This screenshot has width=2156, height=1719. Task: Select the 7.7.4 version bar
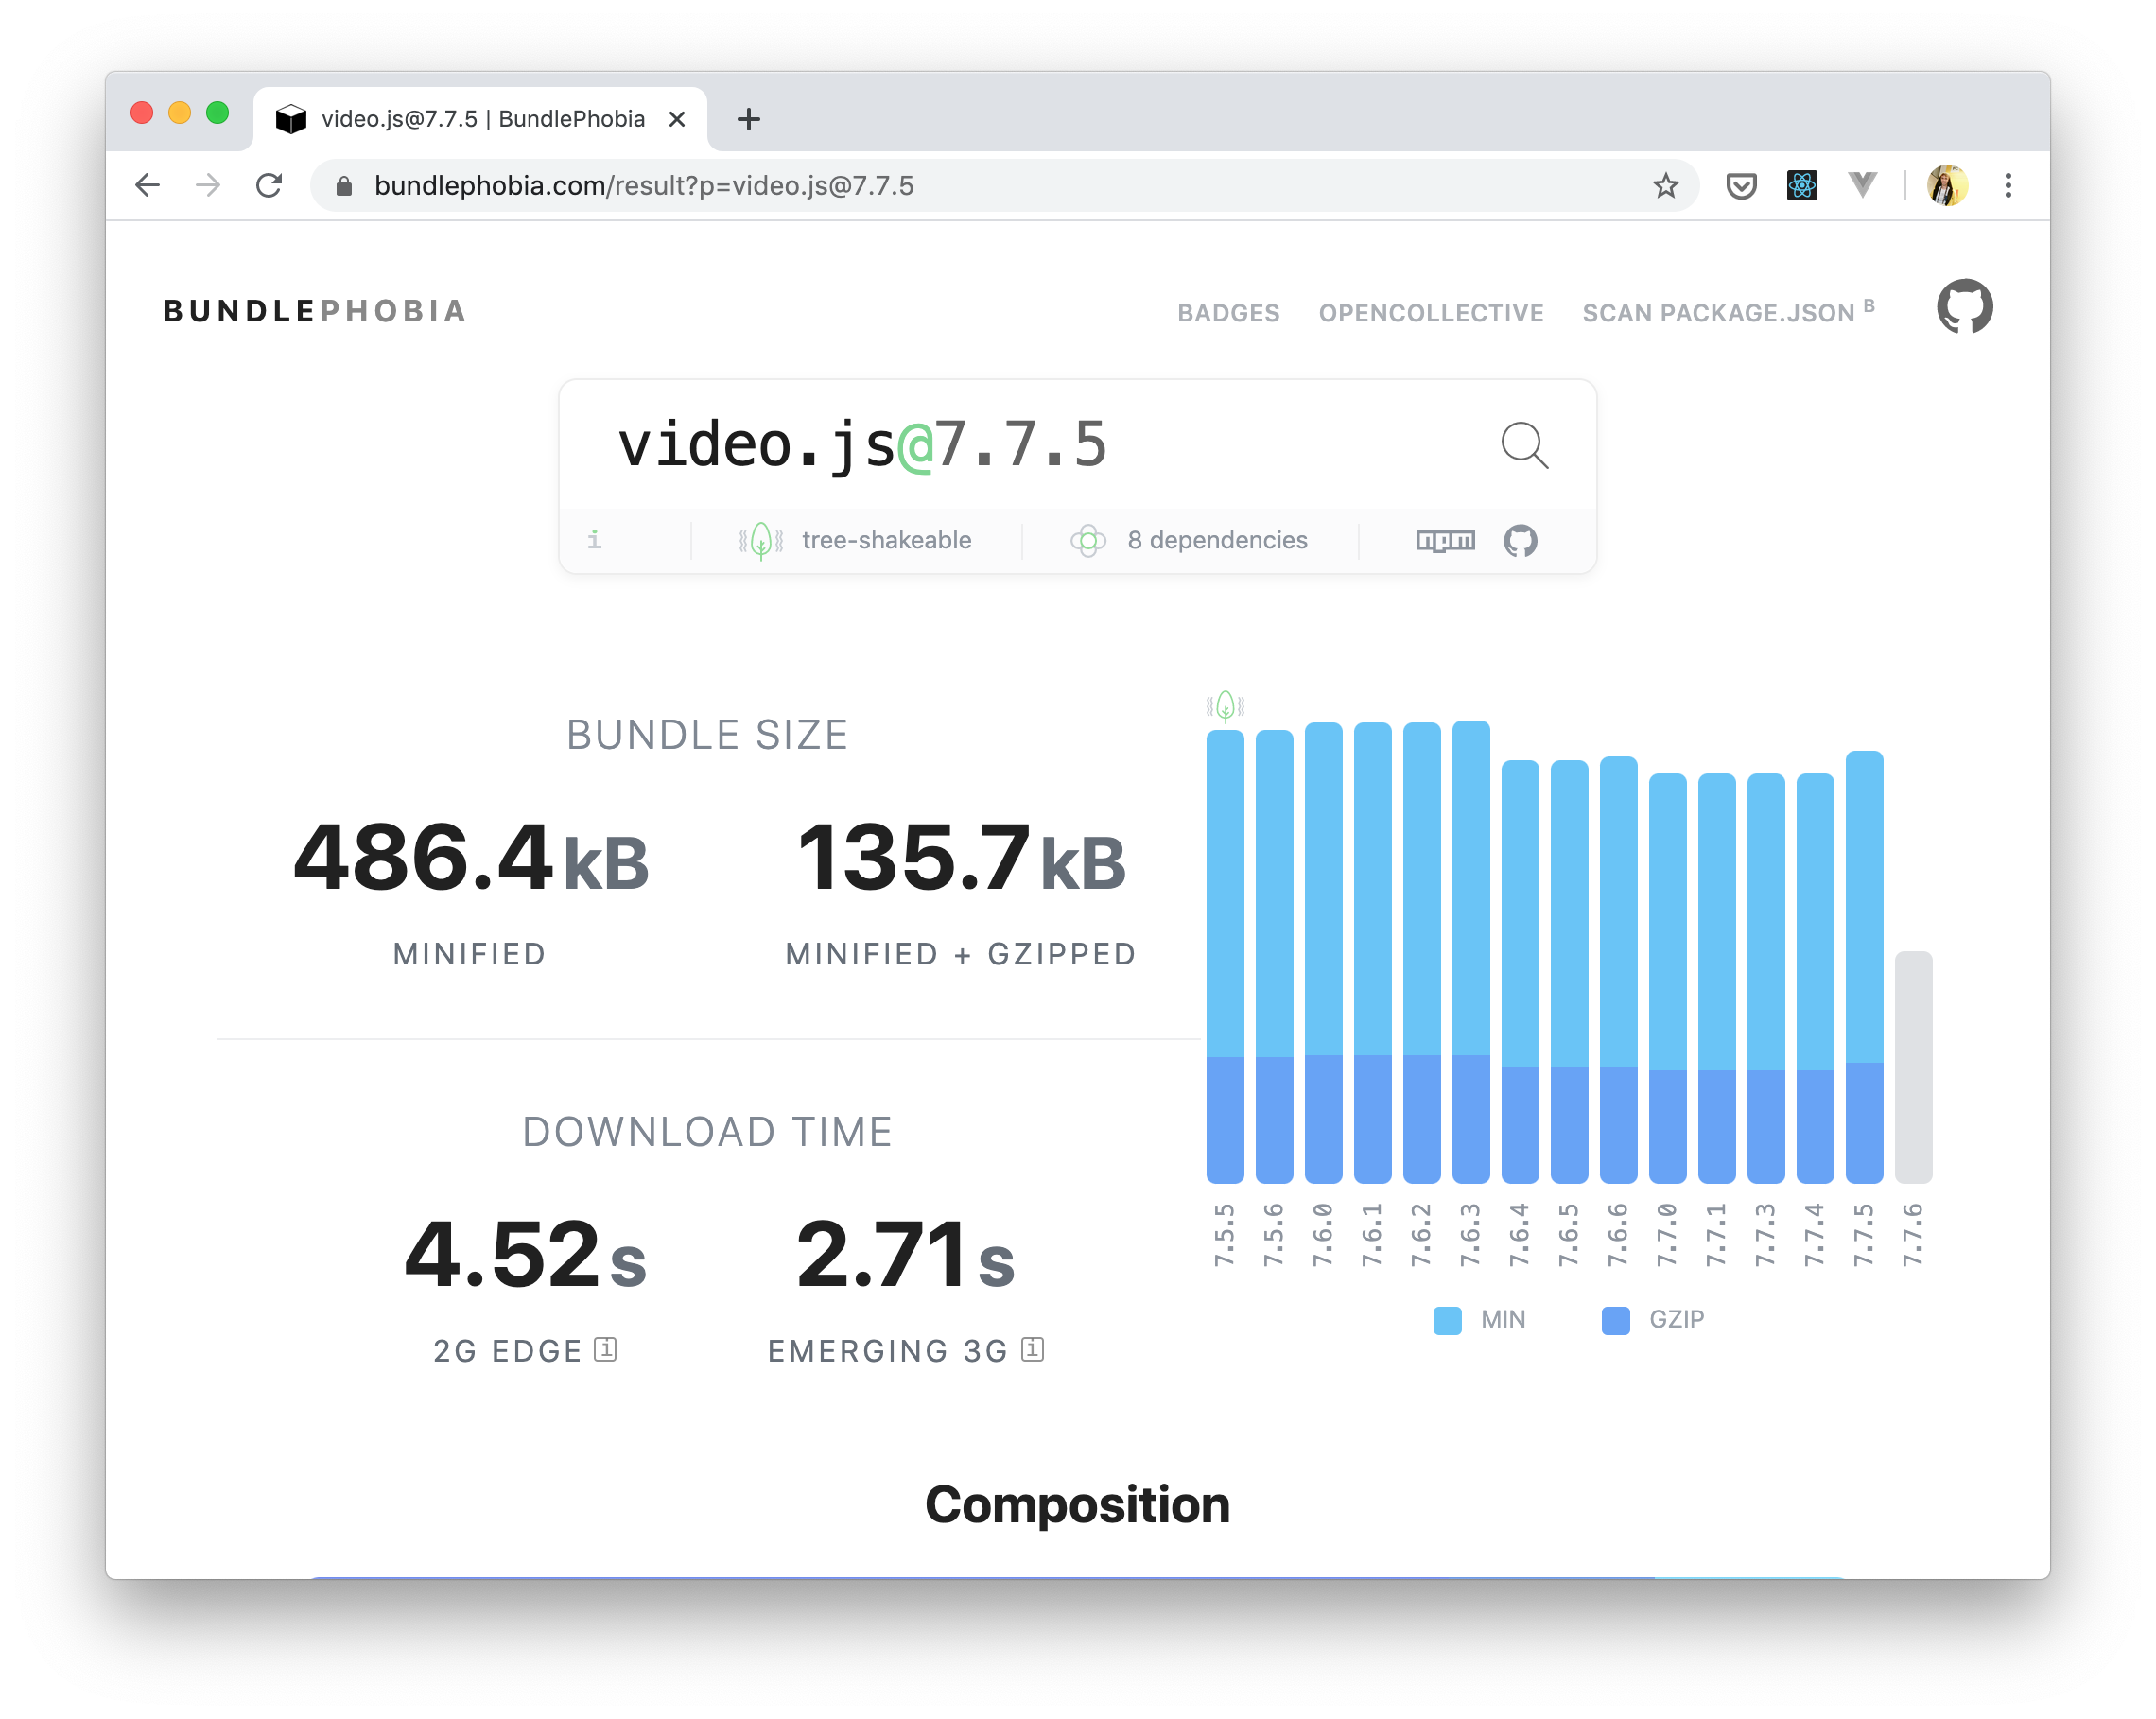click(x=1814, y=978)
